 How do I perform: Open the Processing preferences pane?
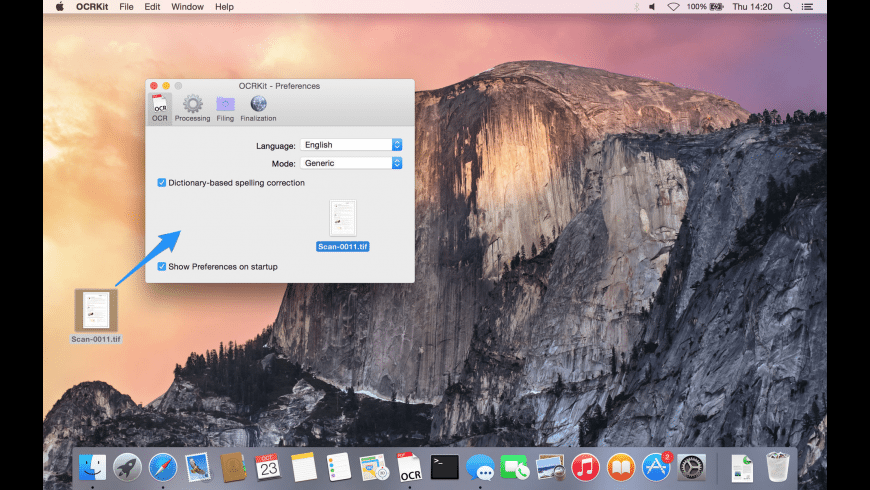192,108
